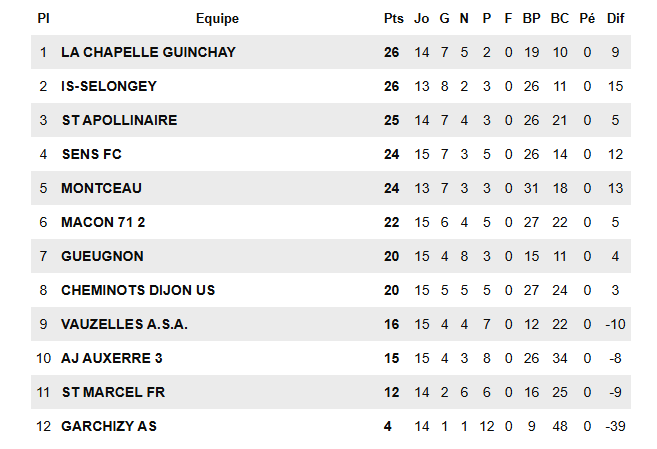The width and height of the screenshot is (657, 449).
Task: Click the Pl column header
Action: [x=43, y=18]
